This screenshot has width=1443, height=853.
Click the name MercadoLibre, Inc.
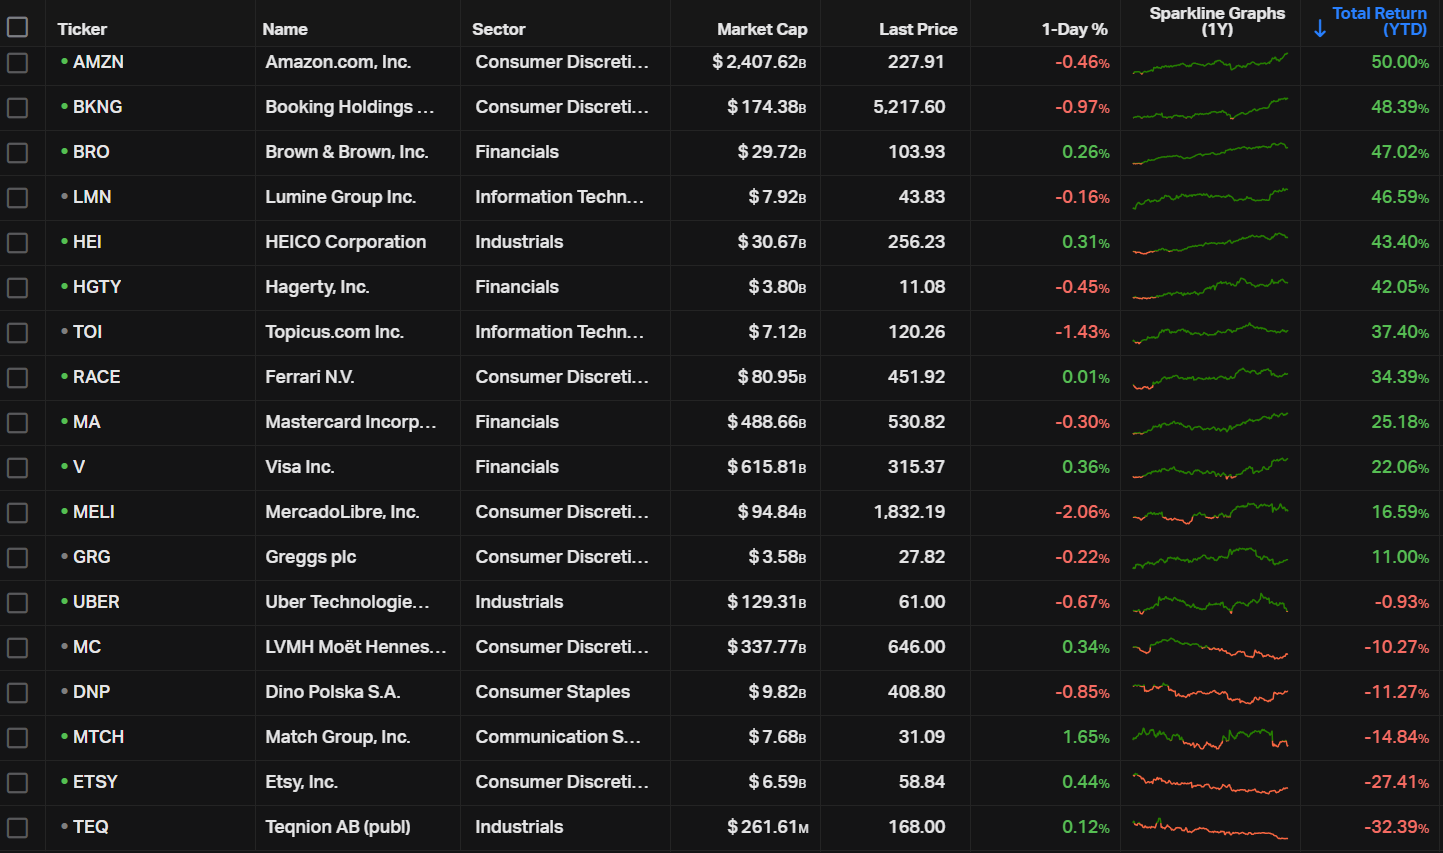coord(342,512)
